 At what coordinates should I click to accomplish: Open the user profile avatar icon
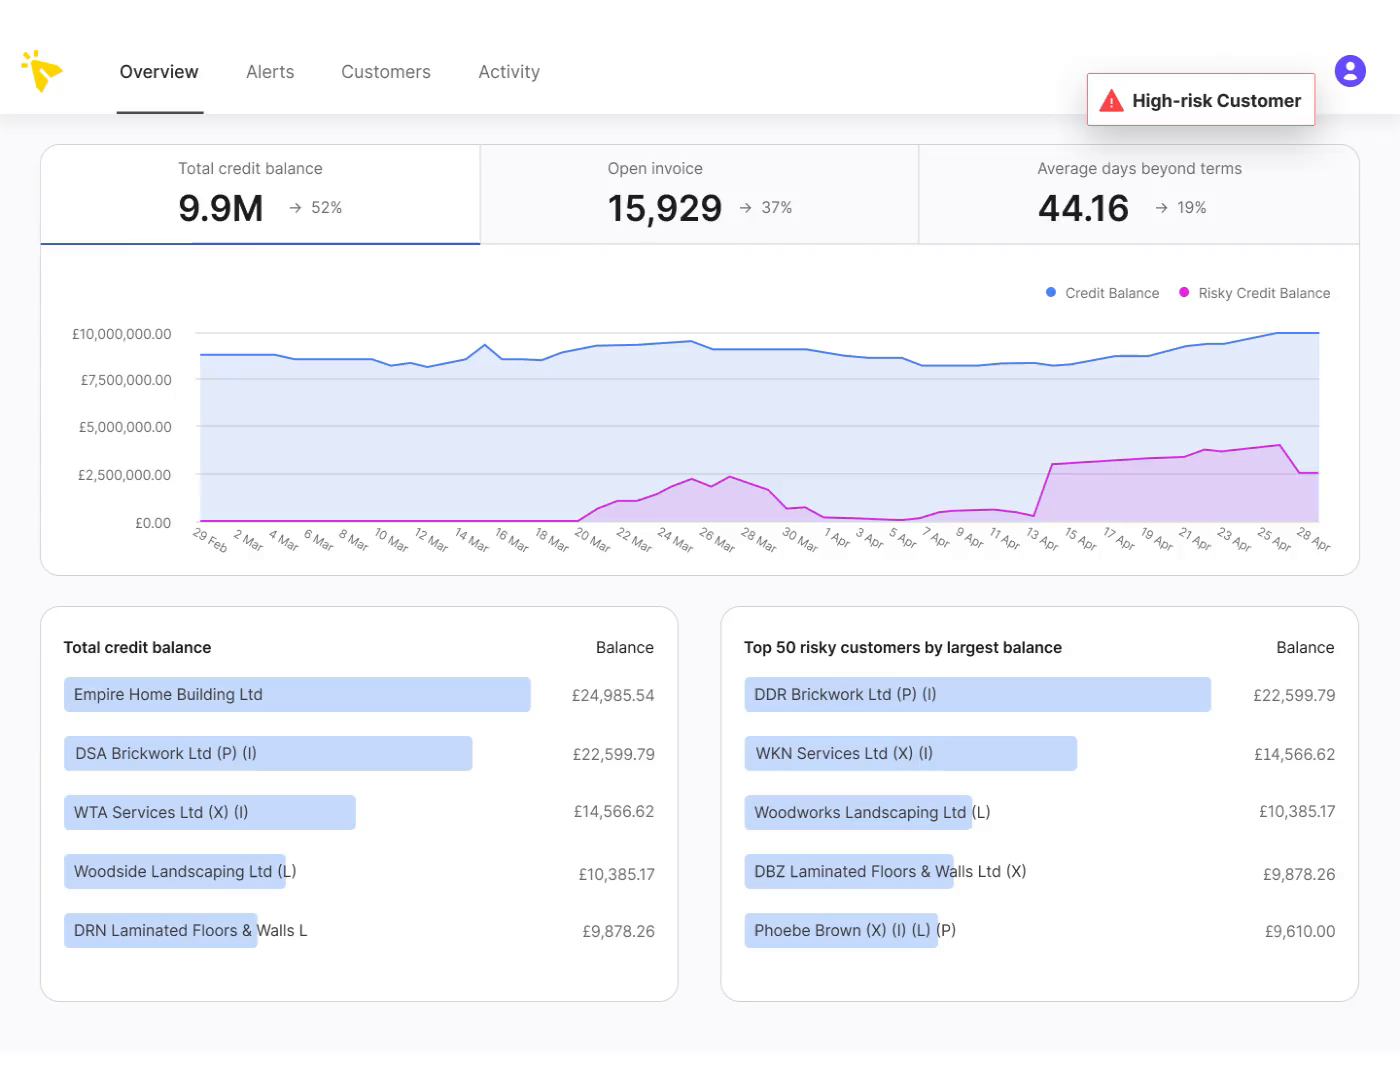tap(1350, 70)
